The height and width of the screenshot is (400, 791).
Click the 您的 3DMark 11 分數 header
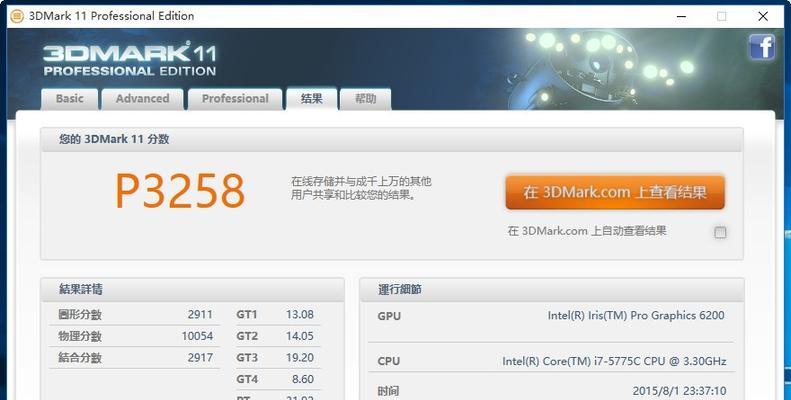click(x=391, y=140)
